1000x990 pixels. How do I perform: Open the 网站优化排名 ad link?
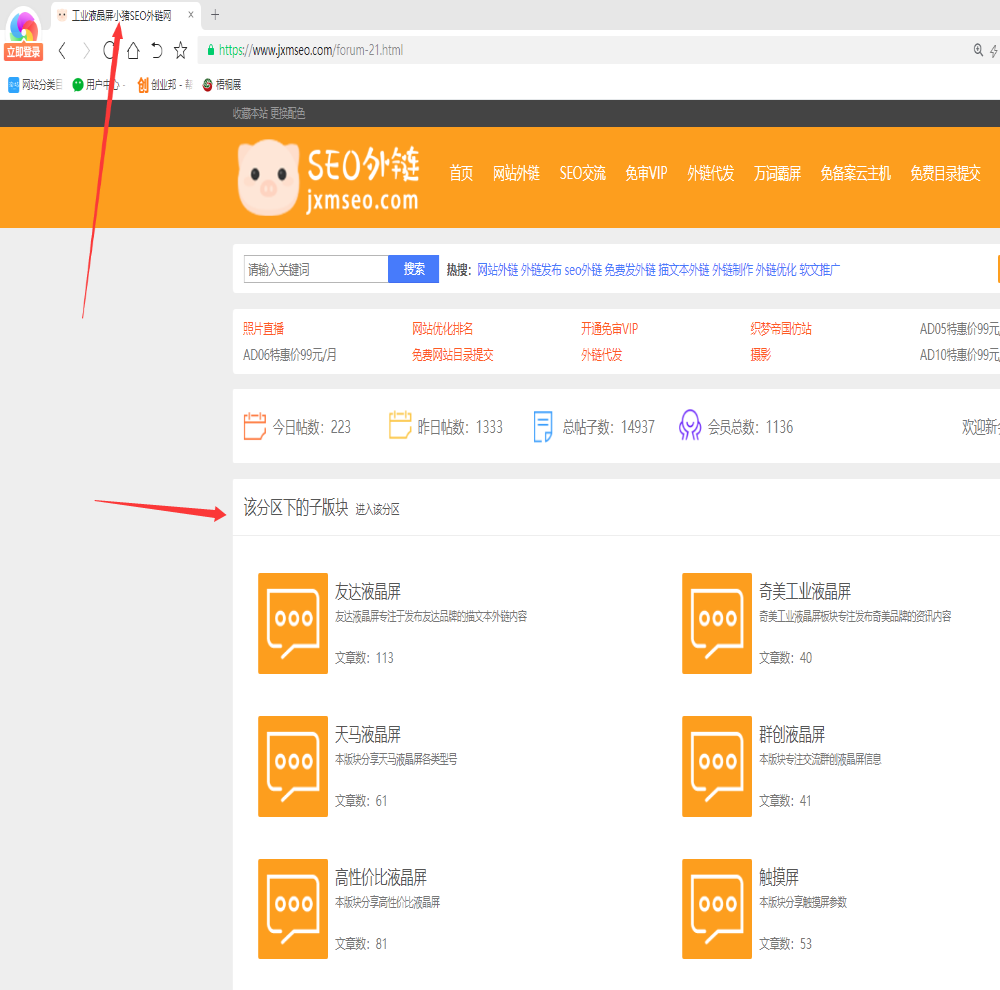443,329
